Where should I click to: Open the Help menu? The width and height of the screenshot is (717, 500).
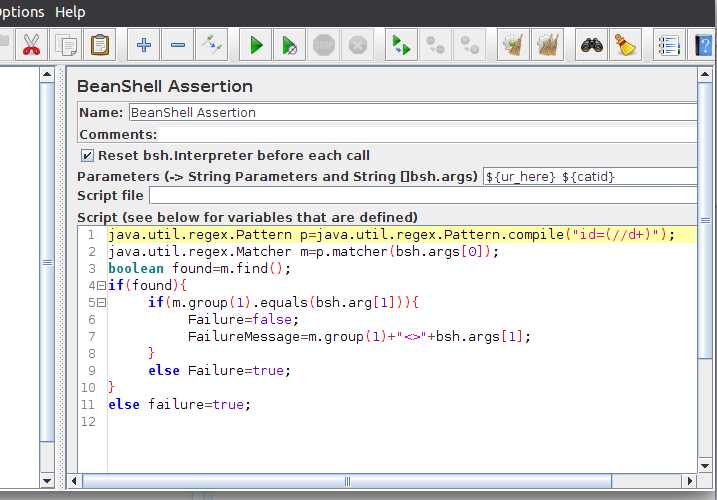70,11
